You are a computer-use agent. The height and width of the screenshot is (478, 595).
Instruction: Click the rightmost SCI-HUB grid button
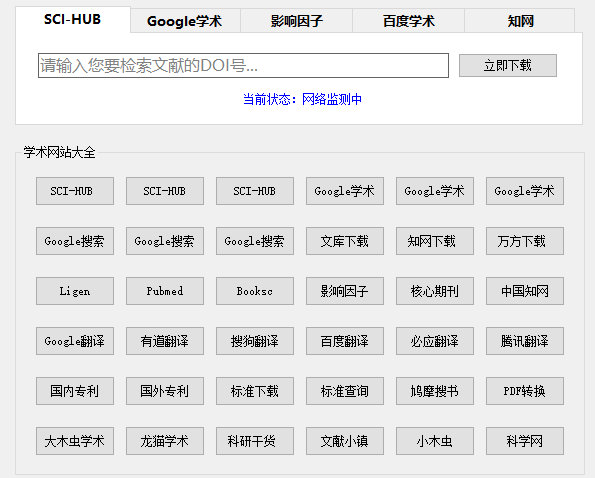point(255,191)
